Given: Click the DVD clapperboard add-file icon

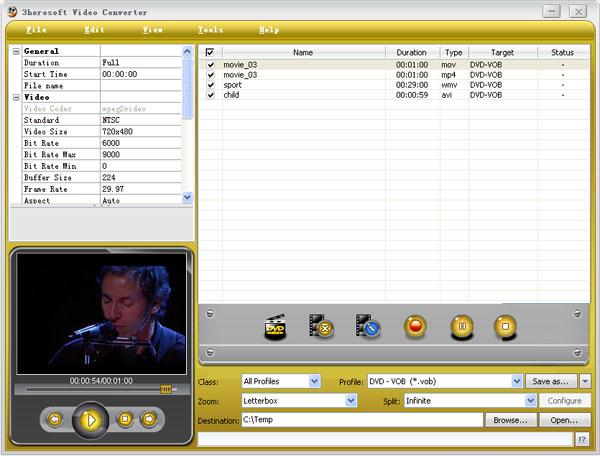Looking at the screenshot, I should (x=275, y=327).
